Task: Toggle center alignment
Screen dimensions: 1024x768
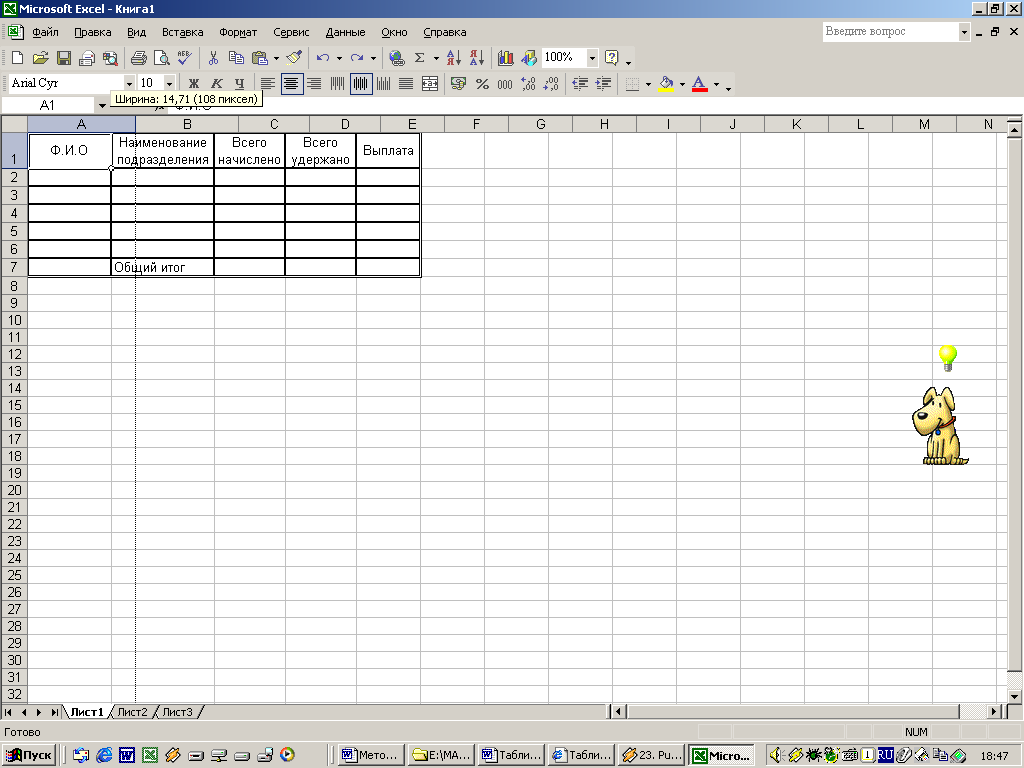Action: pyautogui.click(x=291, y=84)
